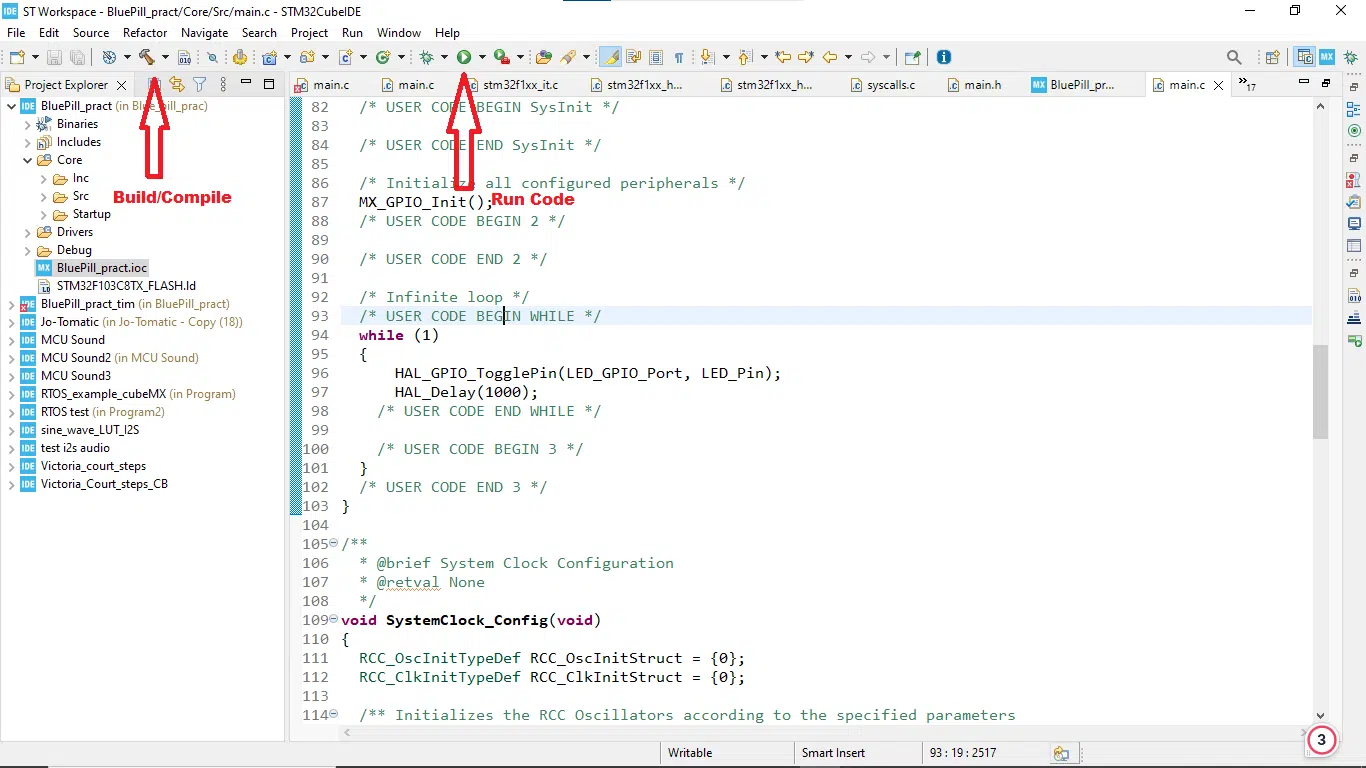The height and width of the screenshot is (768, 1366).
Task: Toggle Show Whitespace Characters pilcrow button
Action: [x=679, y=57]
